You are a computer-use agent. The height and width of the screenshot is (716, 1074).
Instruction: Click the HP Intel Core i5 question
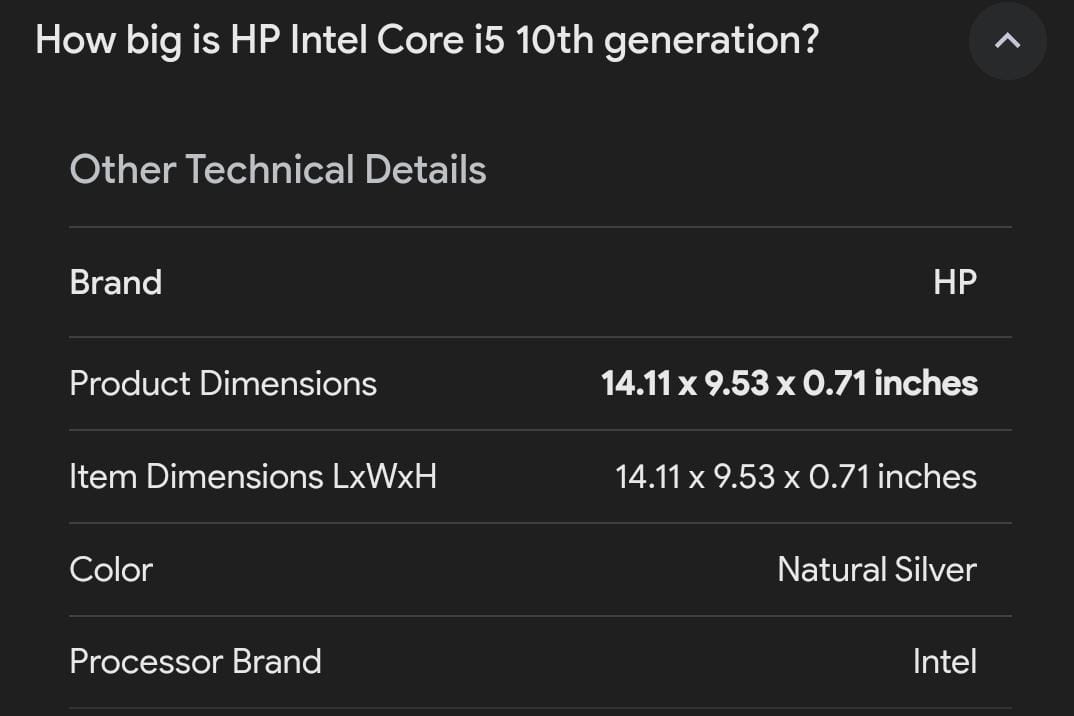pyautogui.click(x=427, y=41)
